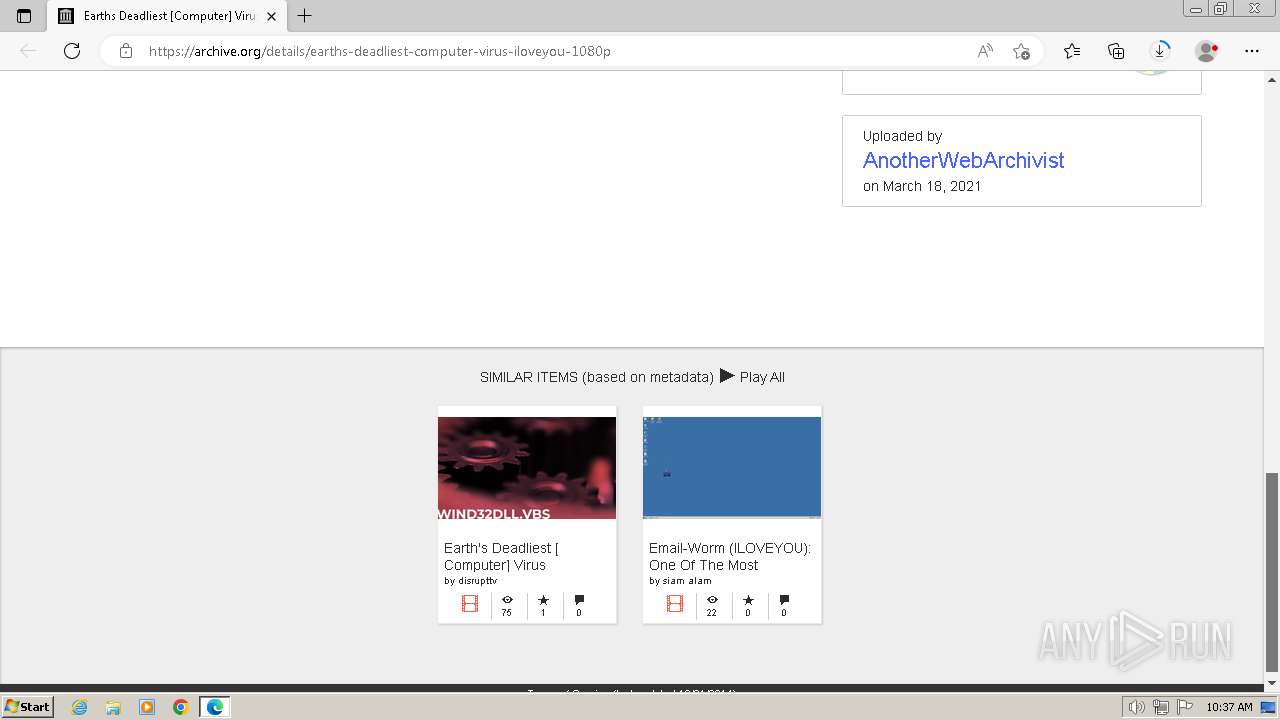Select Microsoft Edge taskbar button
Viewport: 1280px width, 720px height.
pyautogui.click(x=215, y=707)
